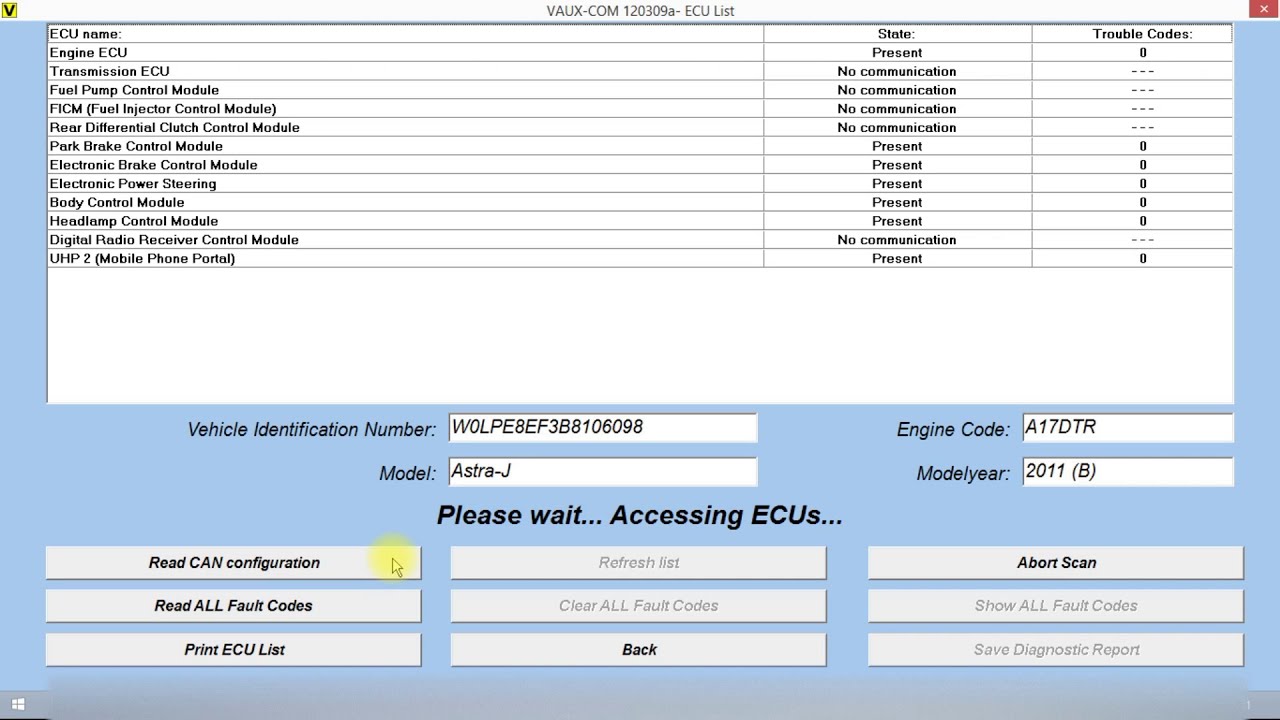This screenshot has height=720, width=1280.
Task: Select Park Brake Control Module row
Action: click(x=640, y=146)
